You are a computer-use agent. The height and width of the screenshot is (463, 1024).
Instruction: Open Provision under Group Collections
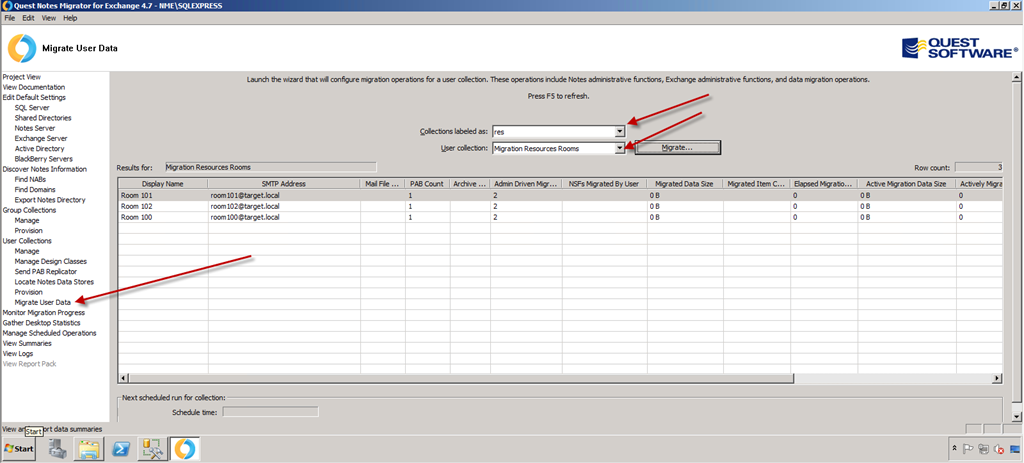[x=29, y=231]
